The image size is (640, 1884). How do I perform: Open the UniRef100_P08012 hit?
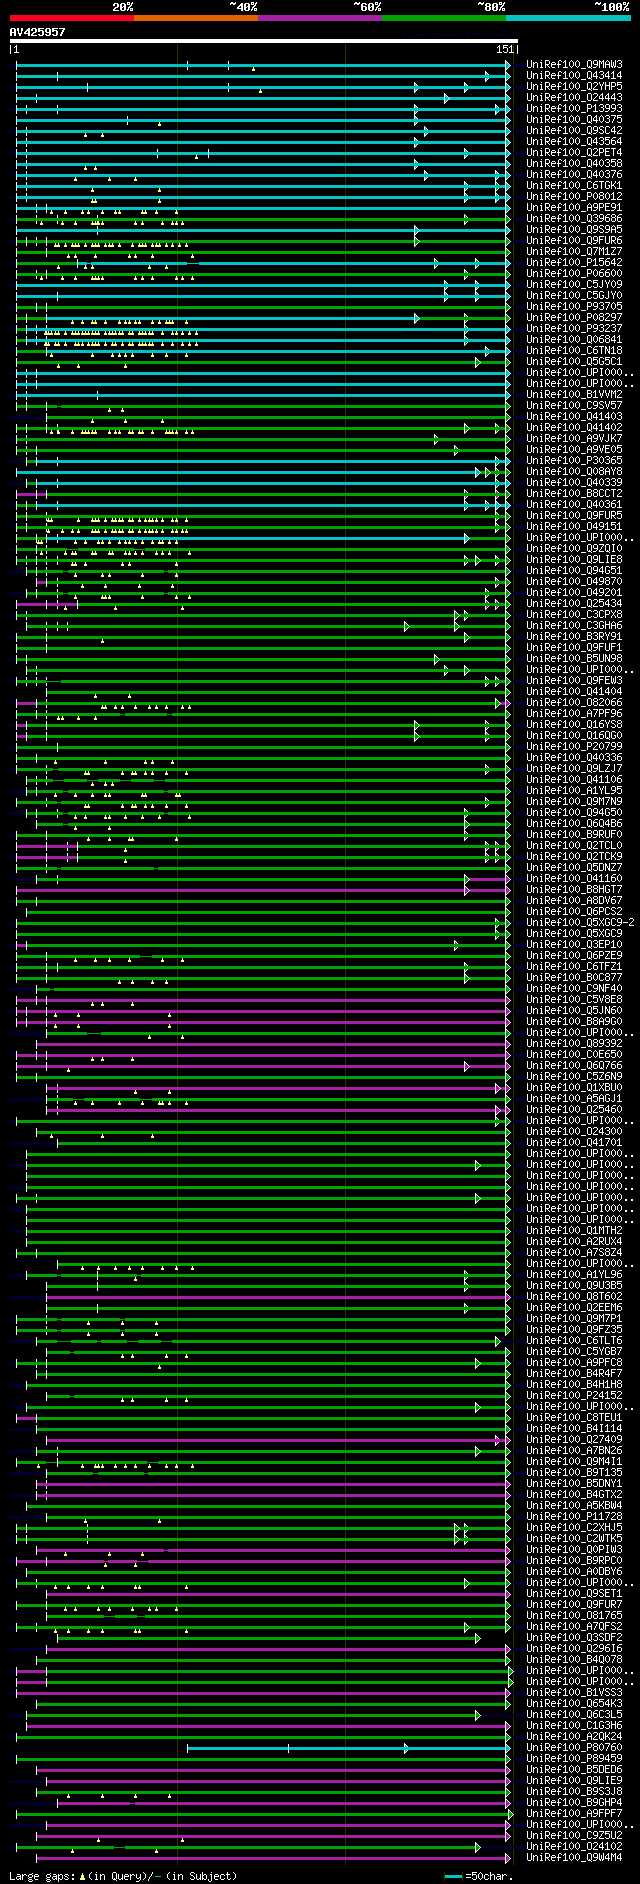pos(574,196)
